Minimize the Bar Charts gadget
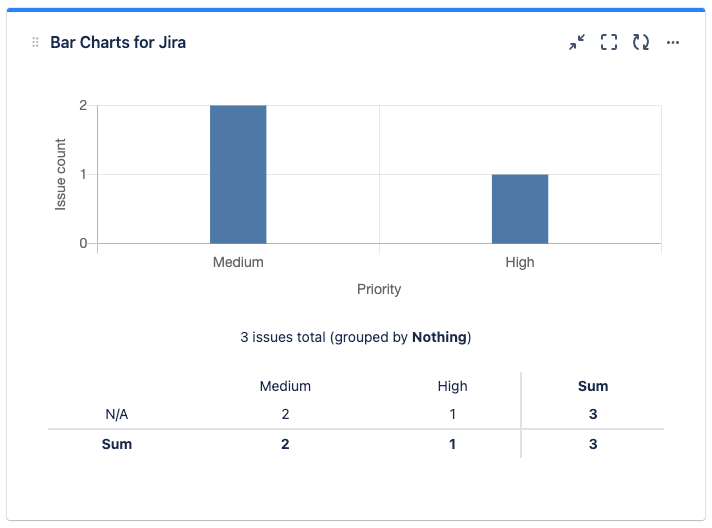The width and height of the screenshot is (712, 528). (577, 42)
